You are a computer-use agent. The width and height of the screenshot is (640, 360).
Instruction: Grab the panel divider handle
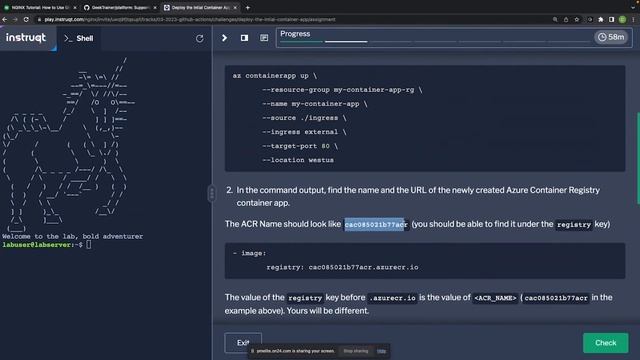click(211, 193)
